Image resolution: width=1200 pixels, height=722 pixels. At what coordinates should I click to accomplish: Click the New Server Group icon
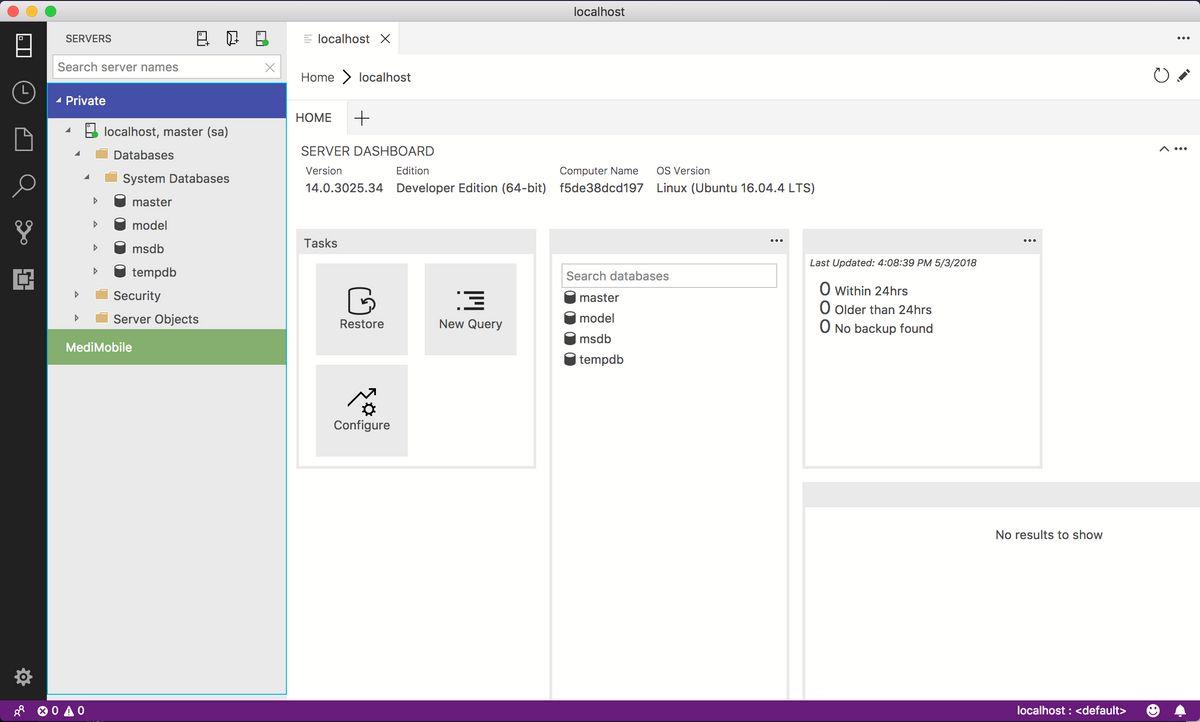[232, 39]
